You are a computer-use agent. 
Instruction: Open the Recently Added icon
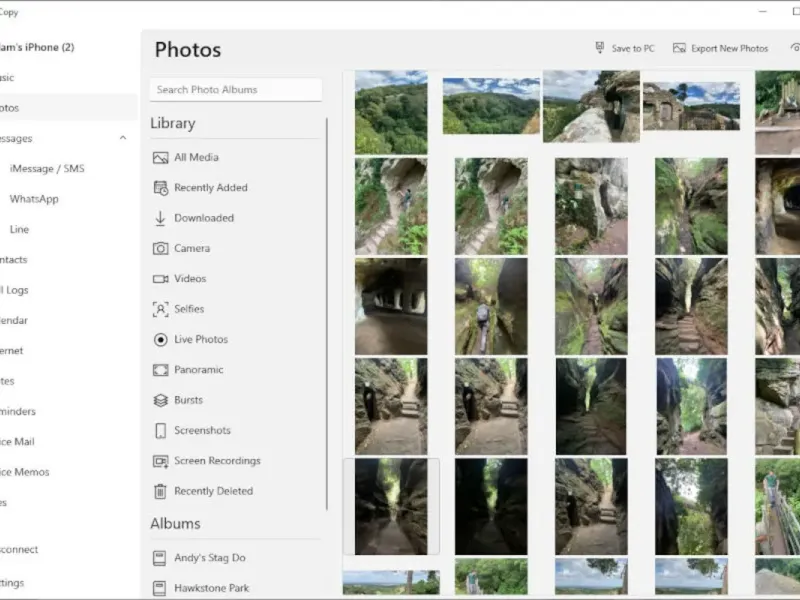tap(160, 188)
